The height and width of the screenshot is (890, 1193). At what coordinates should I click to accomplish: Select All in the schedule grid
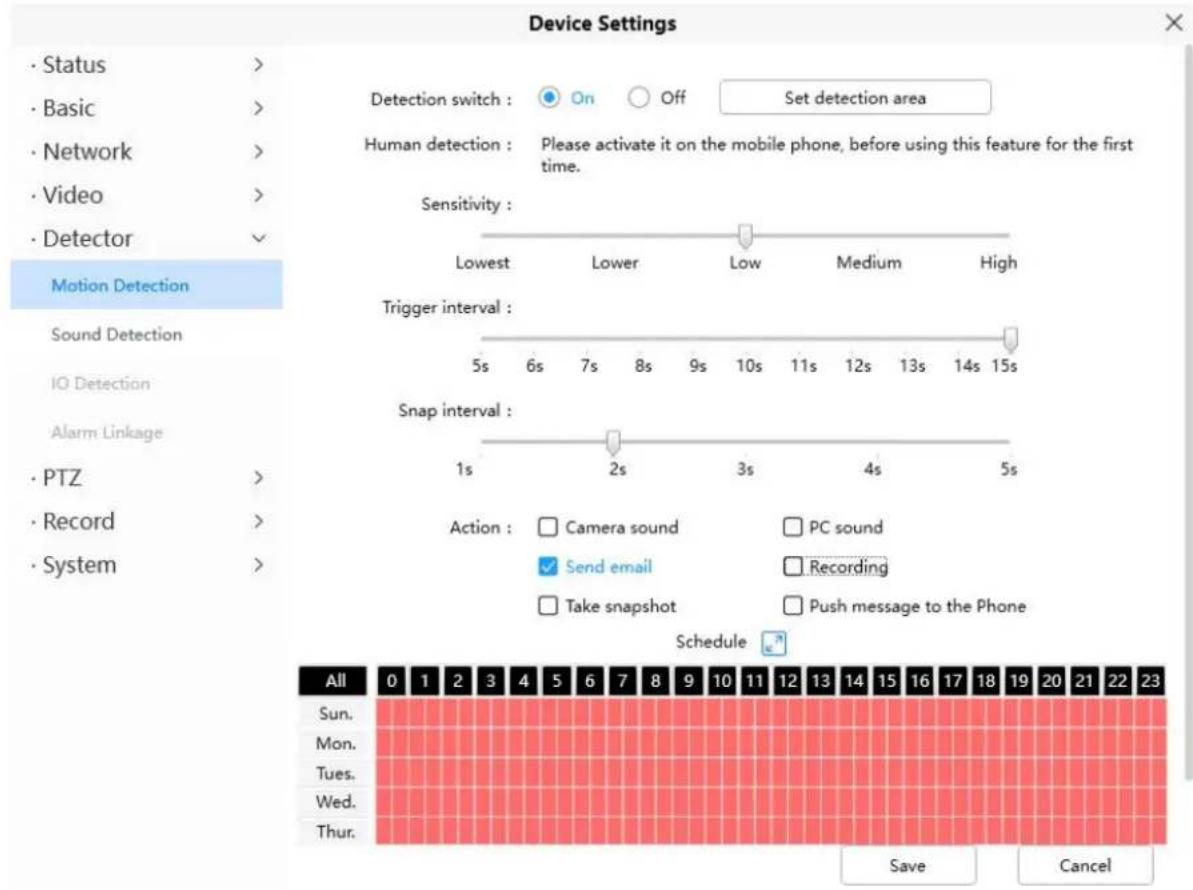[x=332, y=681]
